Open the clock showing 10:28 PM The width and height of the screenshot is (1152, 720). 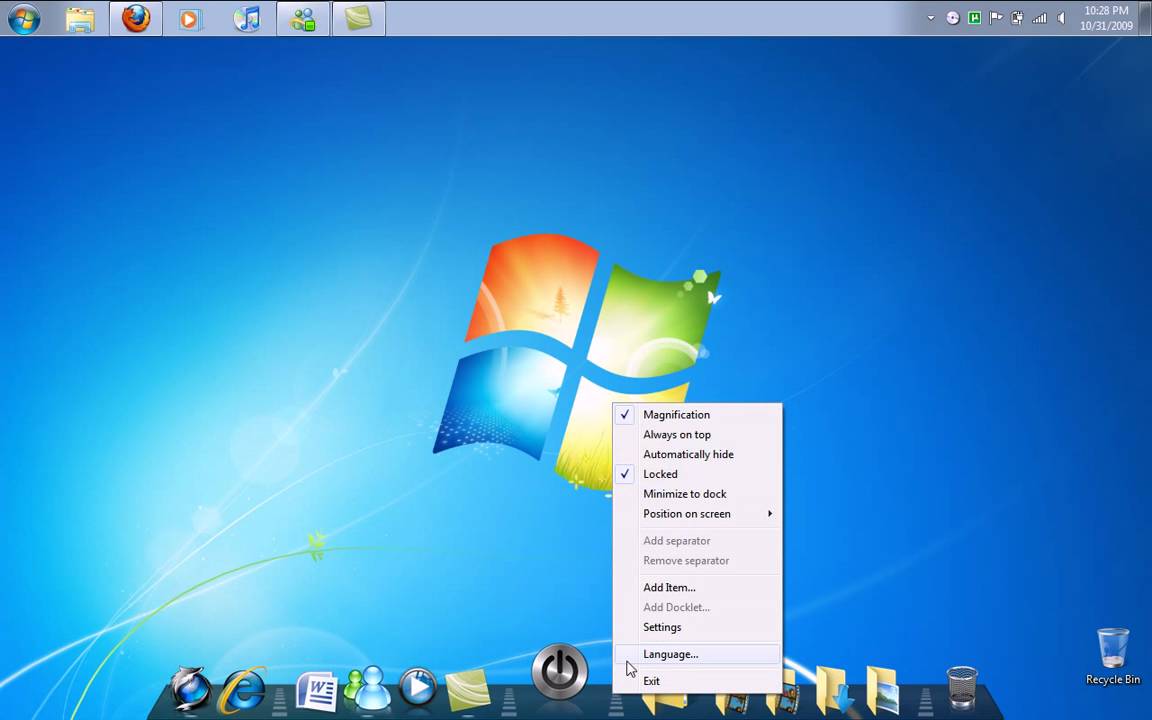click(x=1106, y=18)
